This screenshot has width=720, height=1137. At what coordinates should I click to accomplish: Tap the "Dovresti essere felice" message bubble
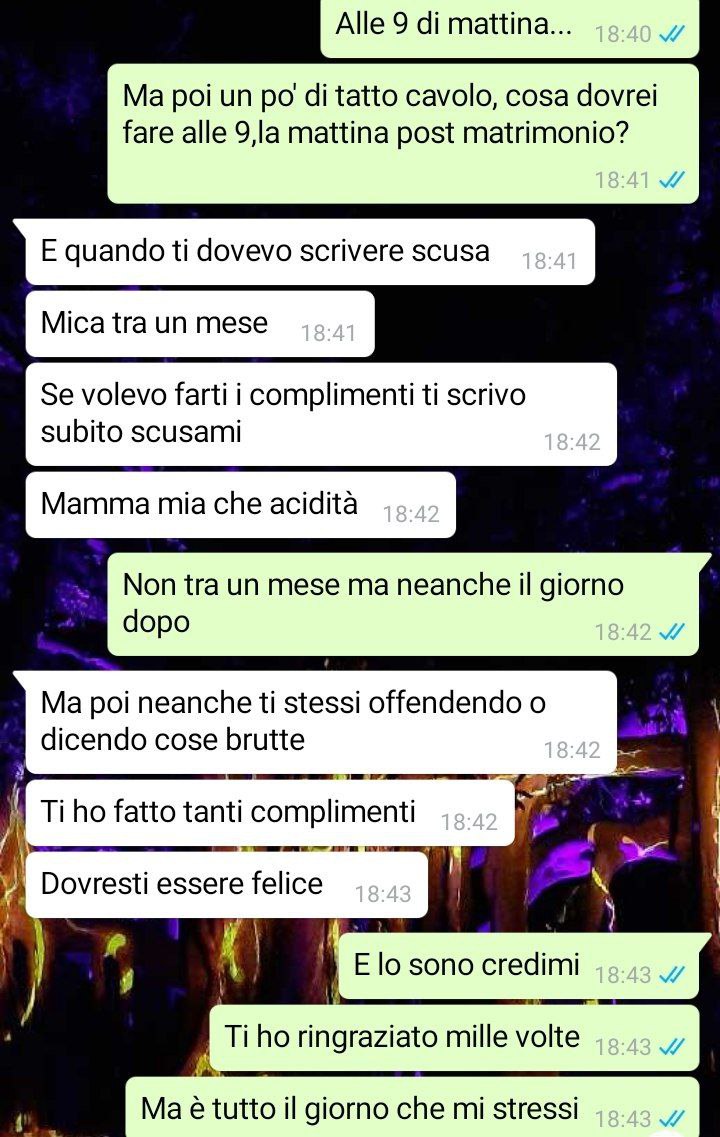[x=226, y=885]
